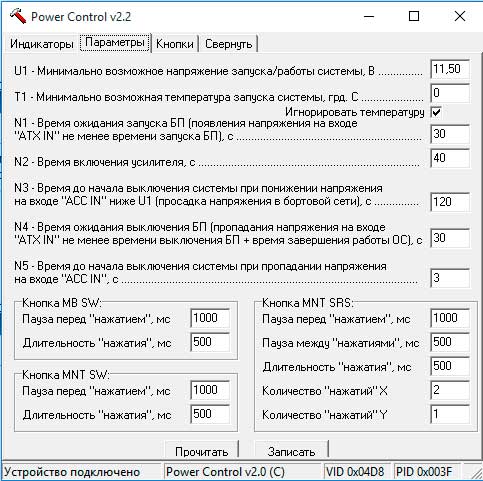Click the N5 ACC IN loss time field
This screenshot has width=483, height=481.
[x=450, y=278]
